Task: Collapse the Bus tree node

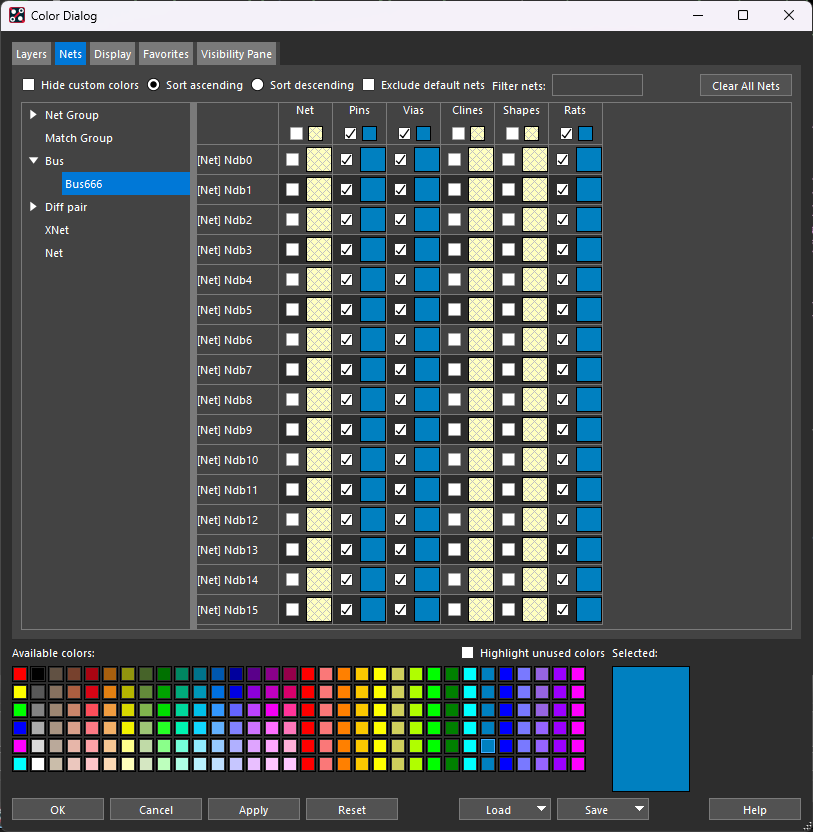Action: (x=33, y=161)
